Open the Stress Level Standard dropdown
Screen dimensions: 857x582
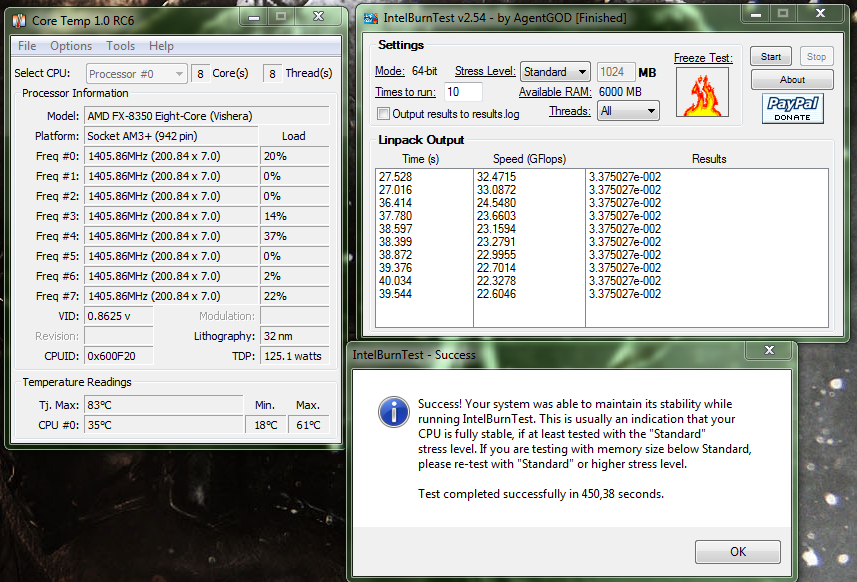(555, 72)
